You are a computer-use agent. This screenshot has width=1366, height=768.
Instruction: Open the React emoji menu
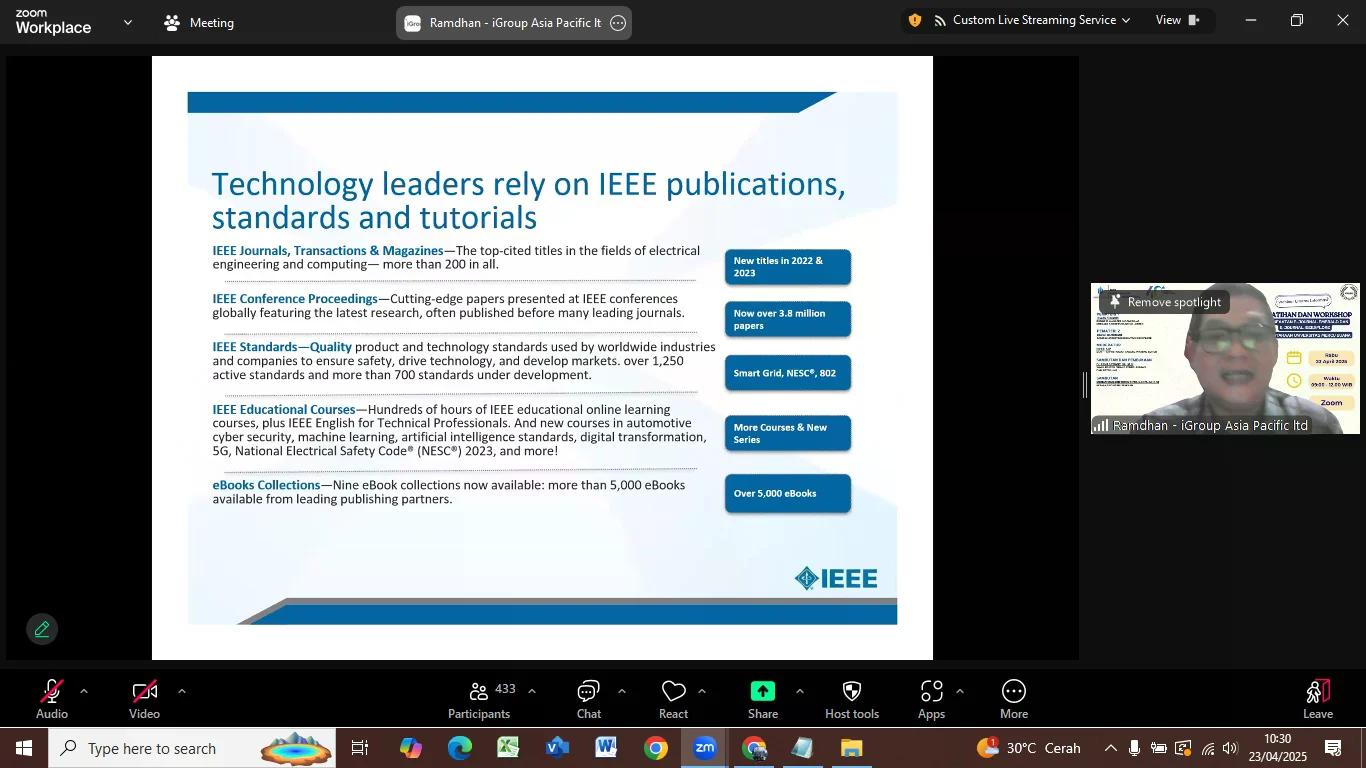click(673, 699)
